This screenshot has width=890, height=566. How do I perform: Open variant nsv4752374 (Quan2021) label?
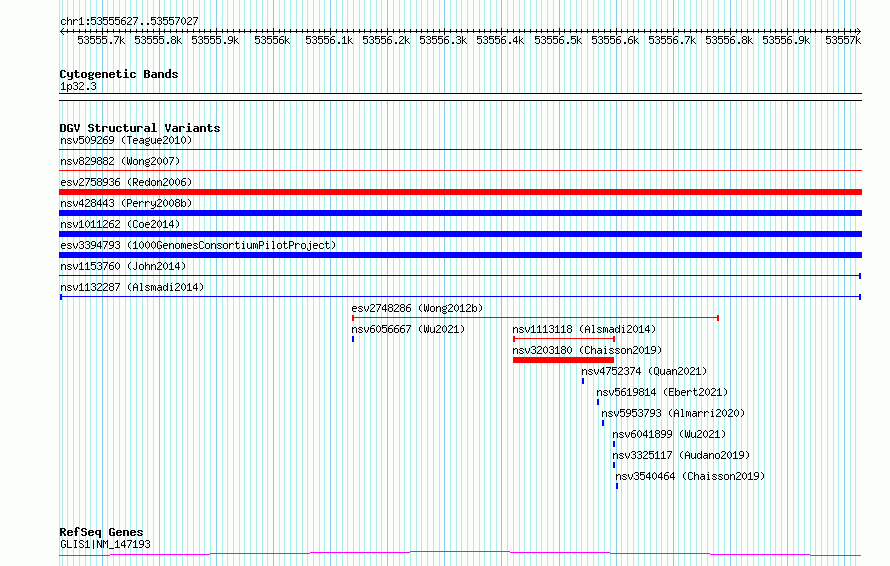[x=644, y=371]
